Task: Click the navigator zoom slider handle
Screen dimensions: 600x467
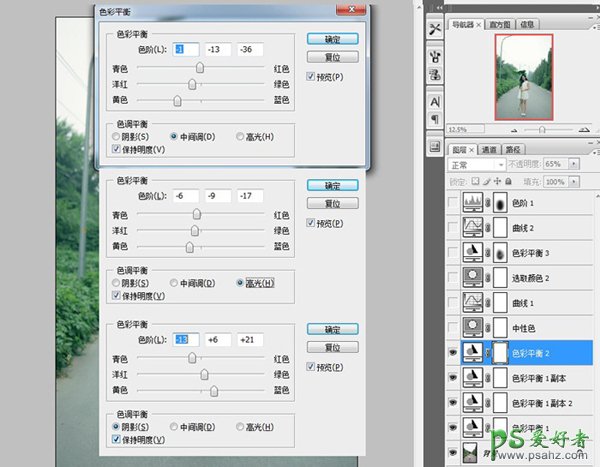Action: click(x=541, y=129)
